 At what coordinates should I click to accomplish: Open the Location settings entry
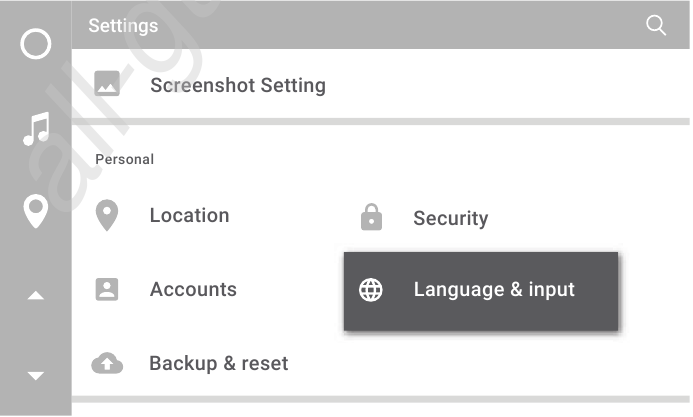point(190,216)
